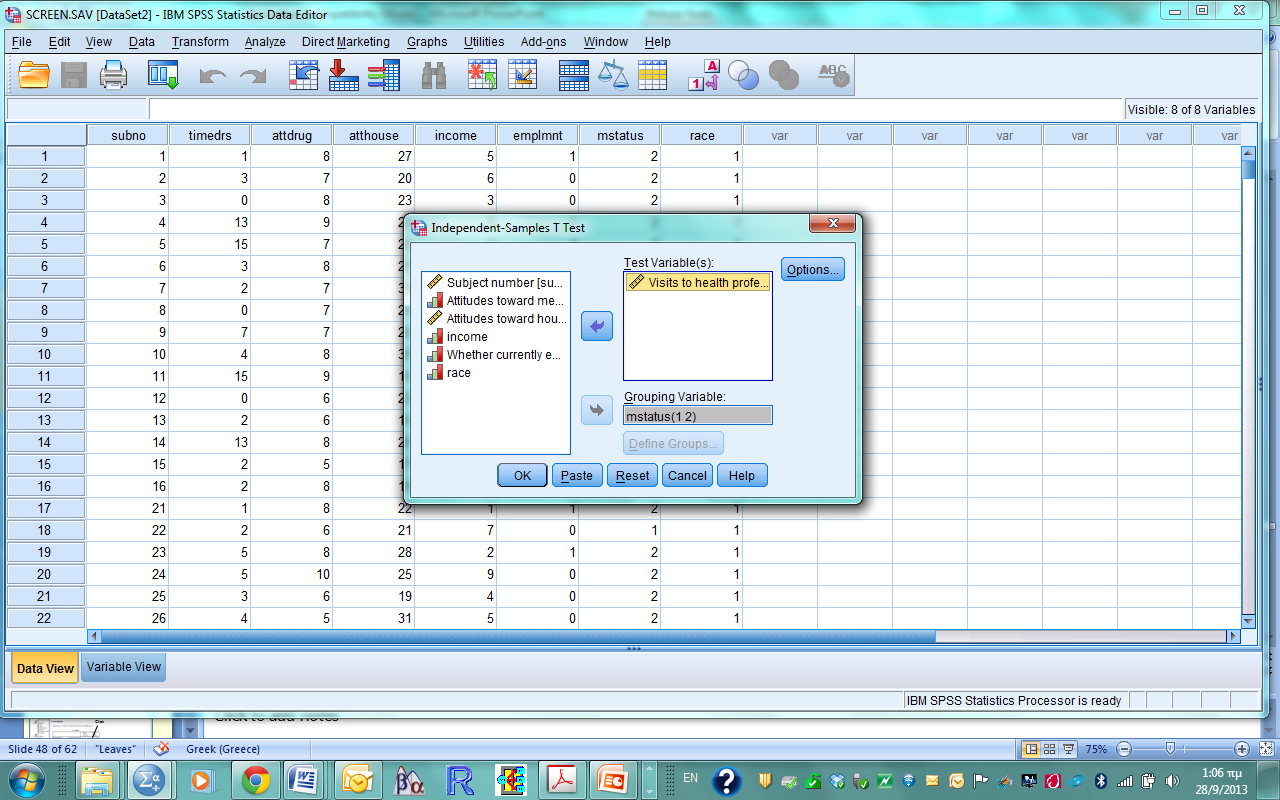The image size is (1280, 800).
Task: Open the R application in taskbar
Action: (459, 779)
